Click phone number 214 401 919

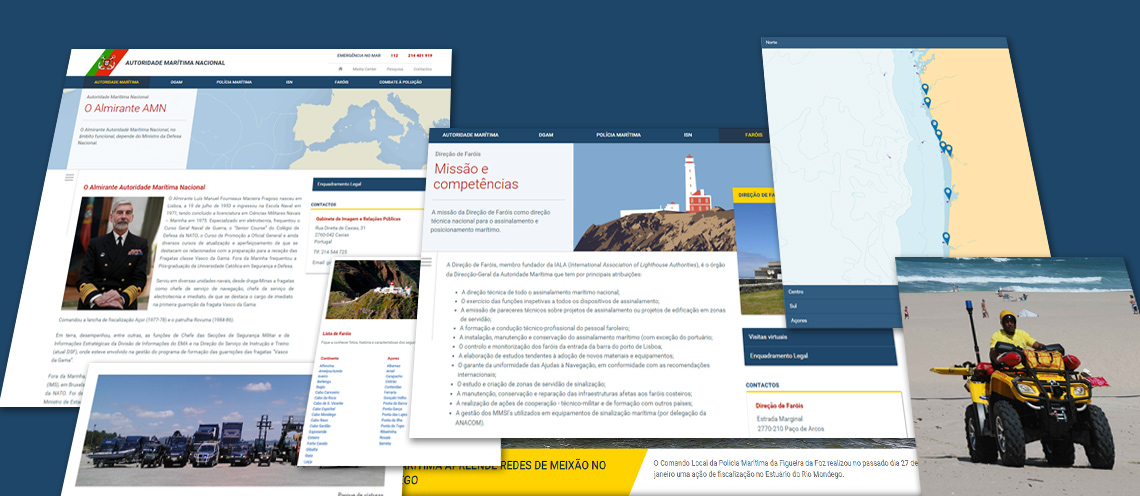click(x=420, y=55)
